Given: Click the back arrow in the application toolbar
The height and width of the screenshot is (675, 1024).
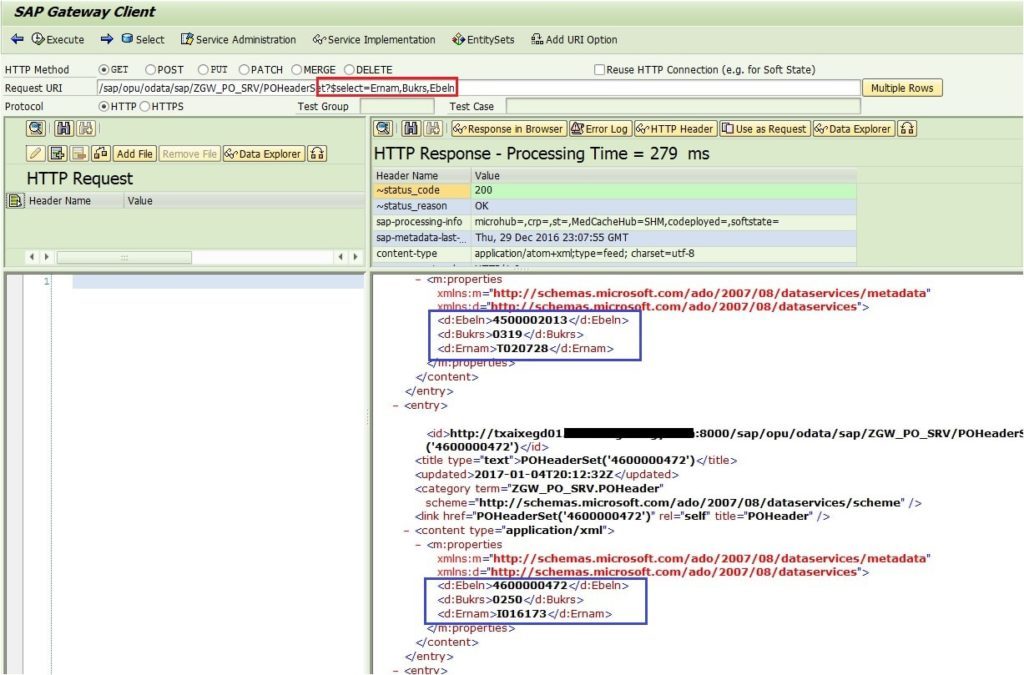Looking at the screenshot, I should tap(17, 39).
